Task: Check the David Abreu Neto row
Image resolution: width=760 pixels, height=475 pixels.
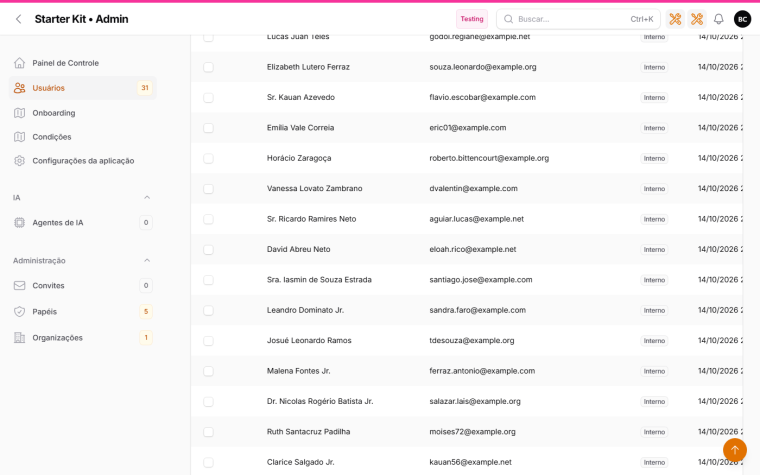Action: pyautogui.click(x=208, y=250)
